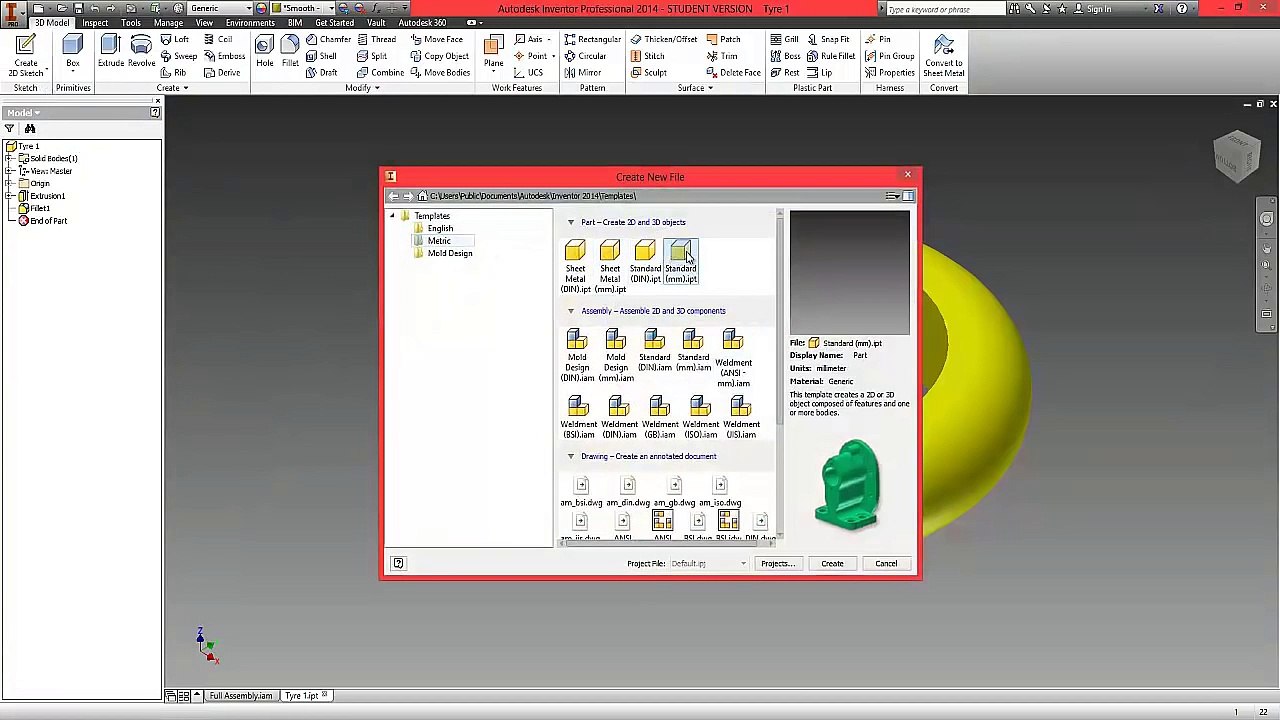Select the Thread tool
The image size is (1280, 720).
pos(376,39)
